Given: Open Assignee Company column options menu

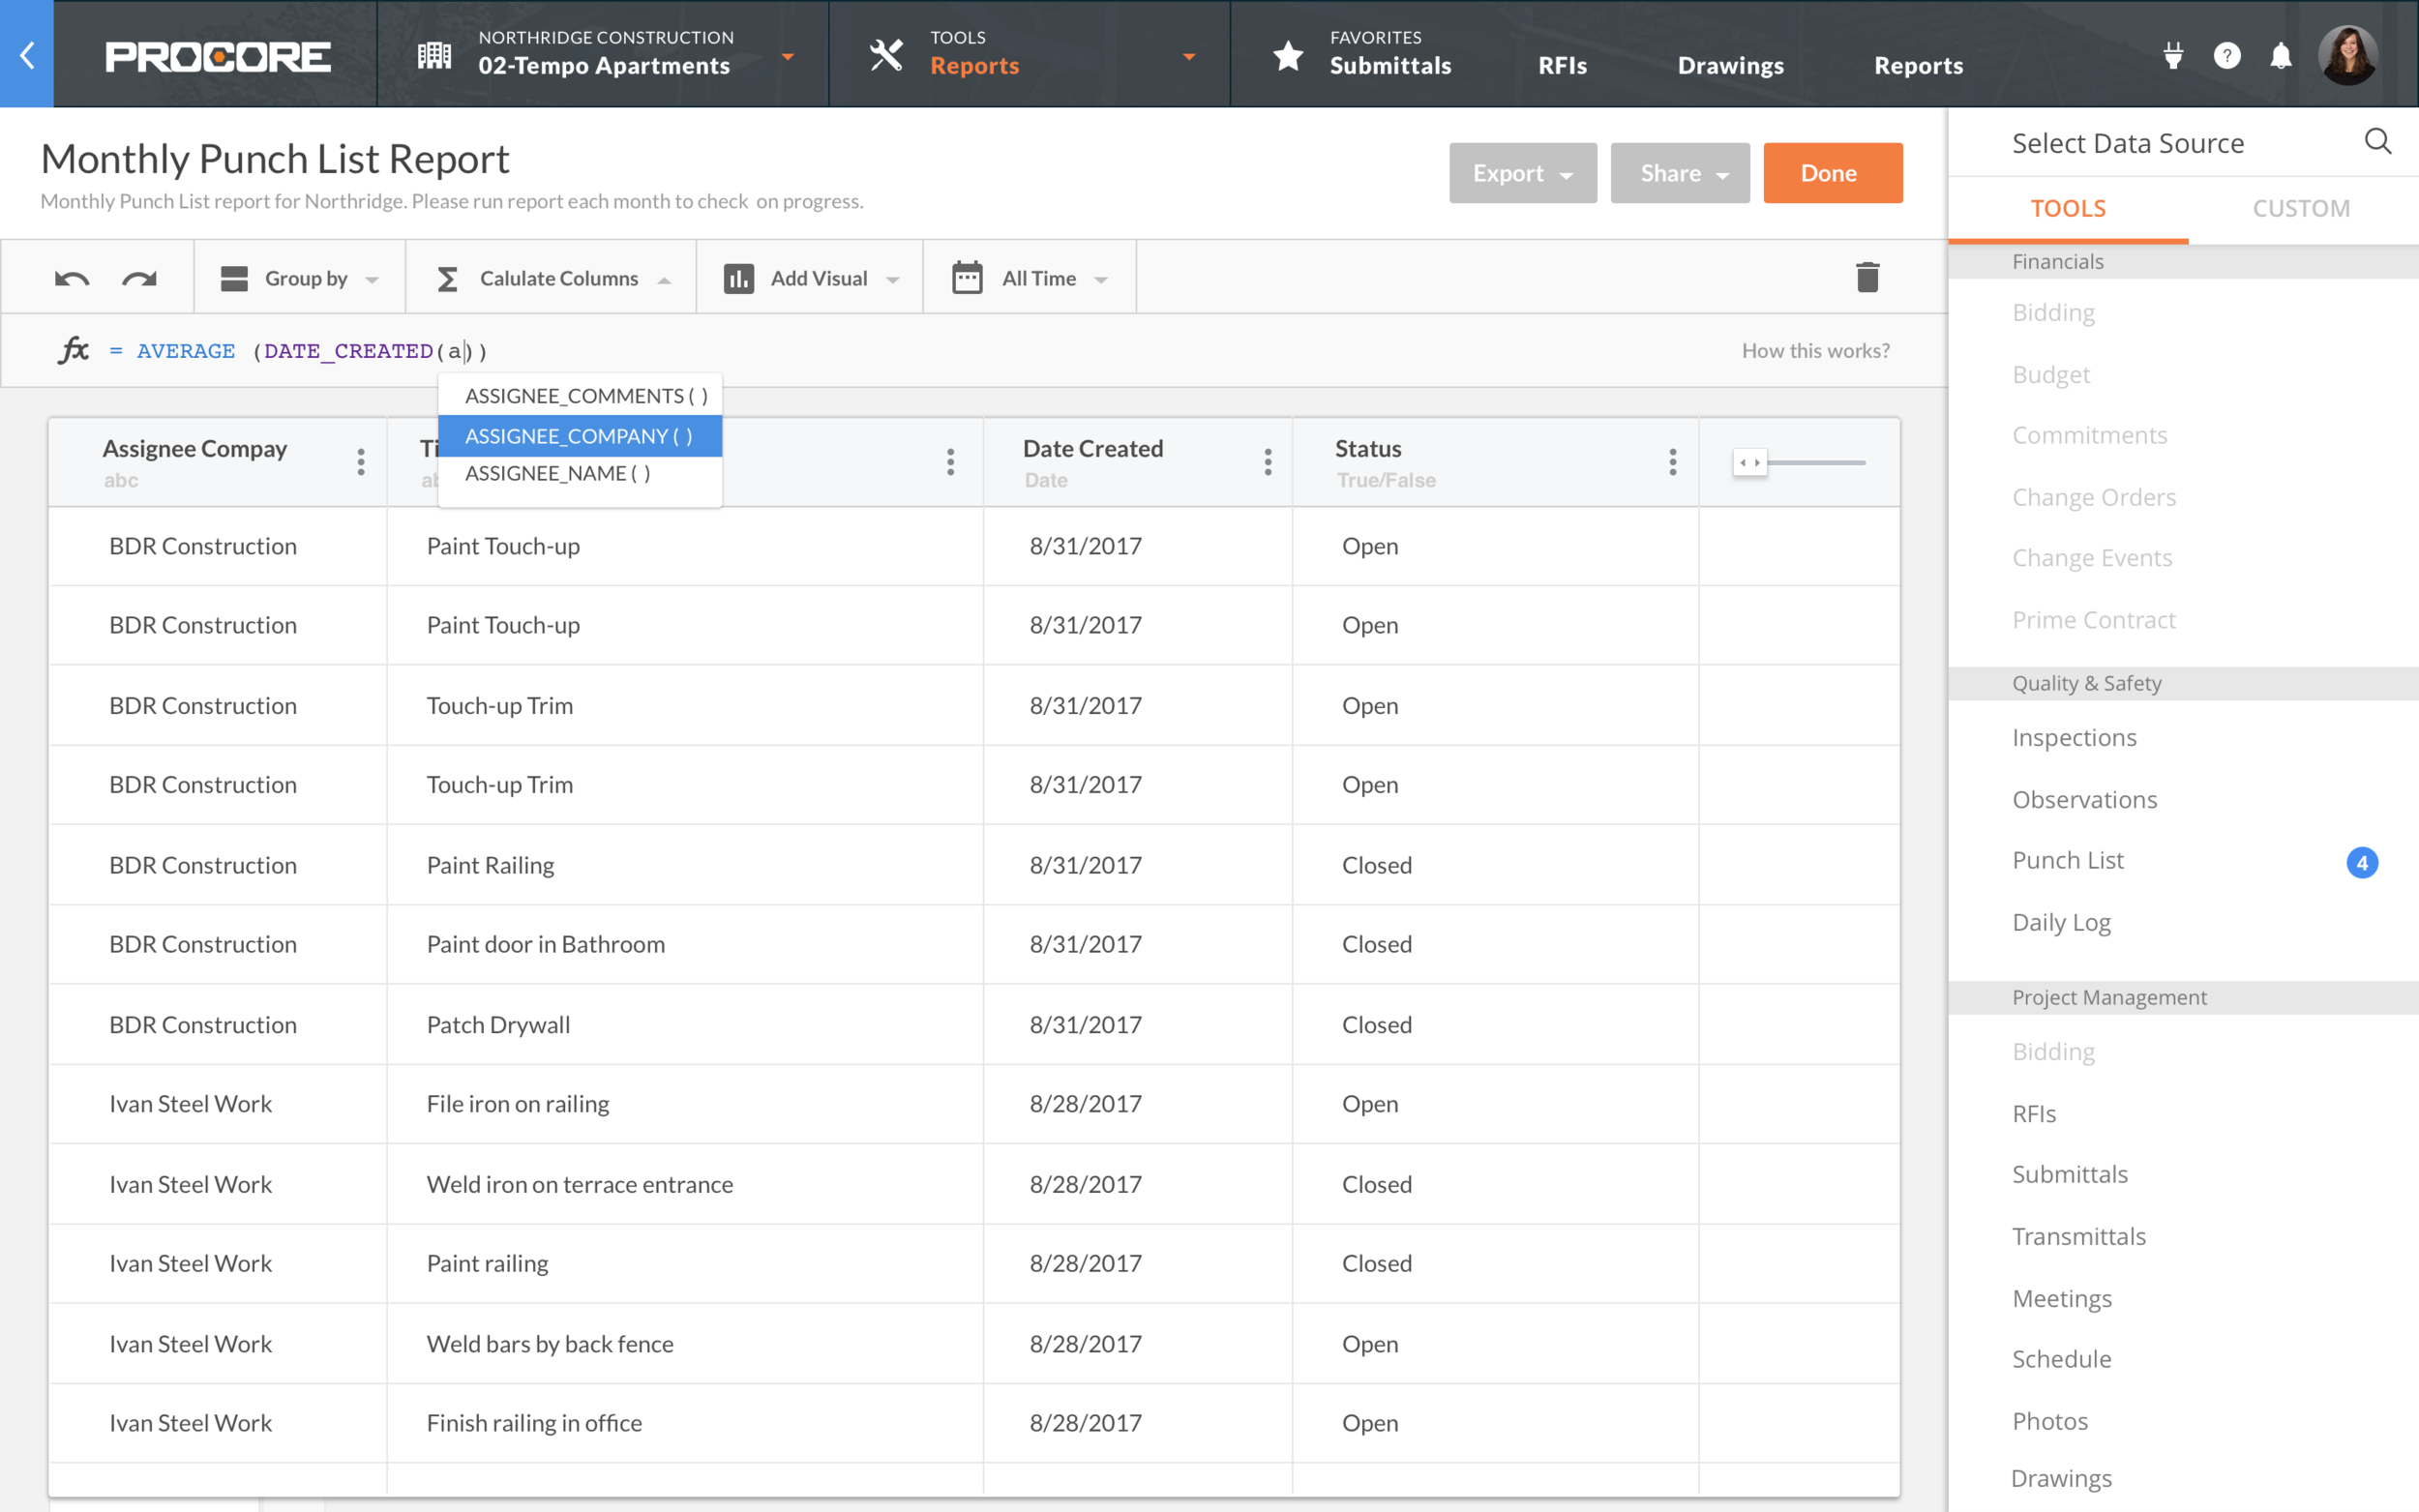Looking at the screenshot, I should tap(361, 462).
